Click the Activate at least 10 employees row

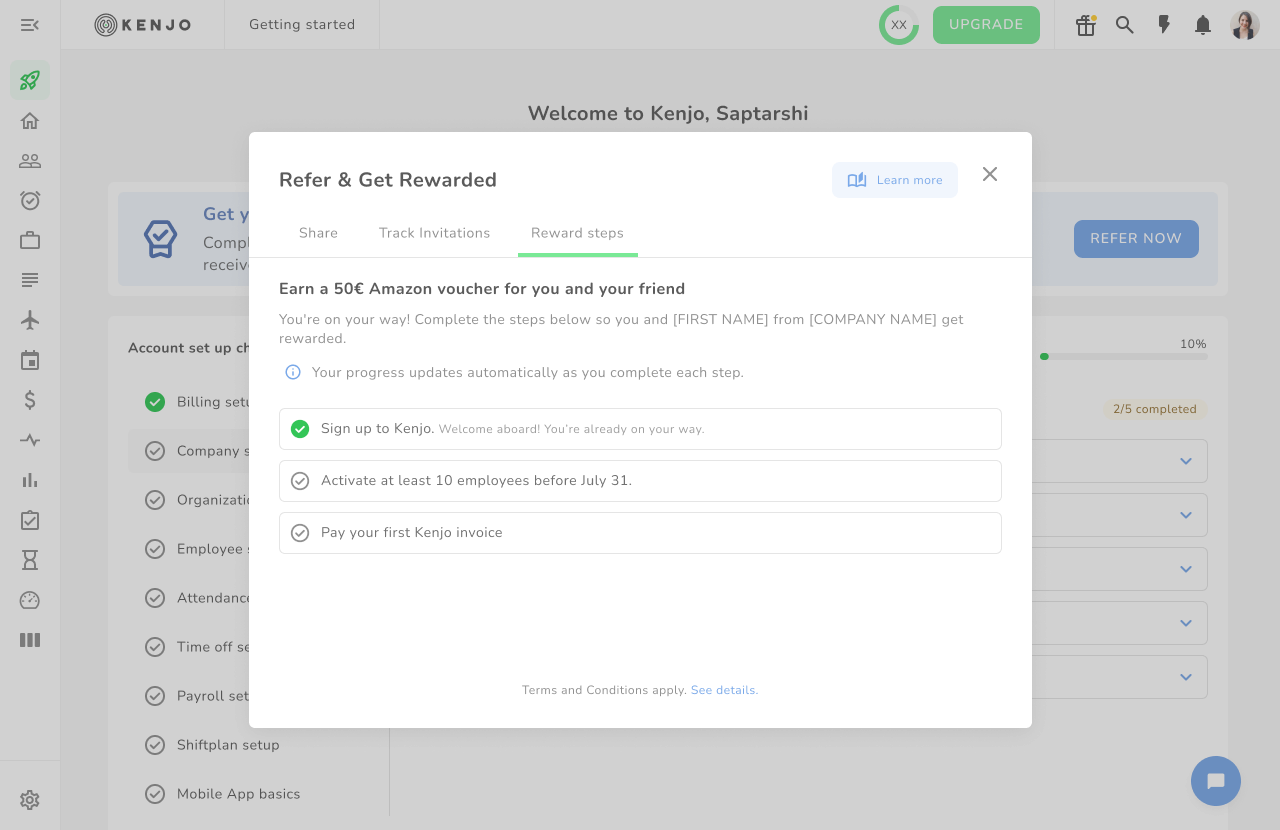pos(640,481)
